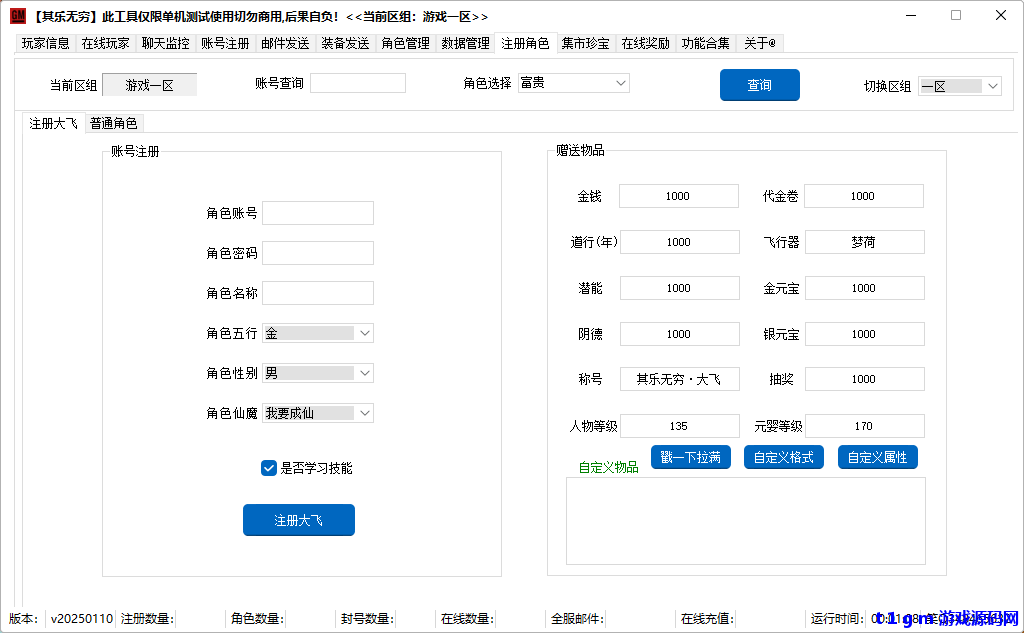Open the 角色管理 tab
The image size is (1024, 633).
pos(405,43)
